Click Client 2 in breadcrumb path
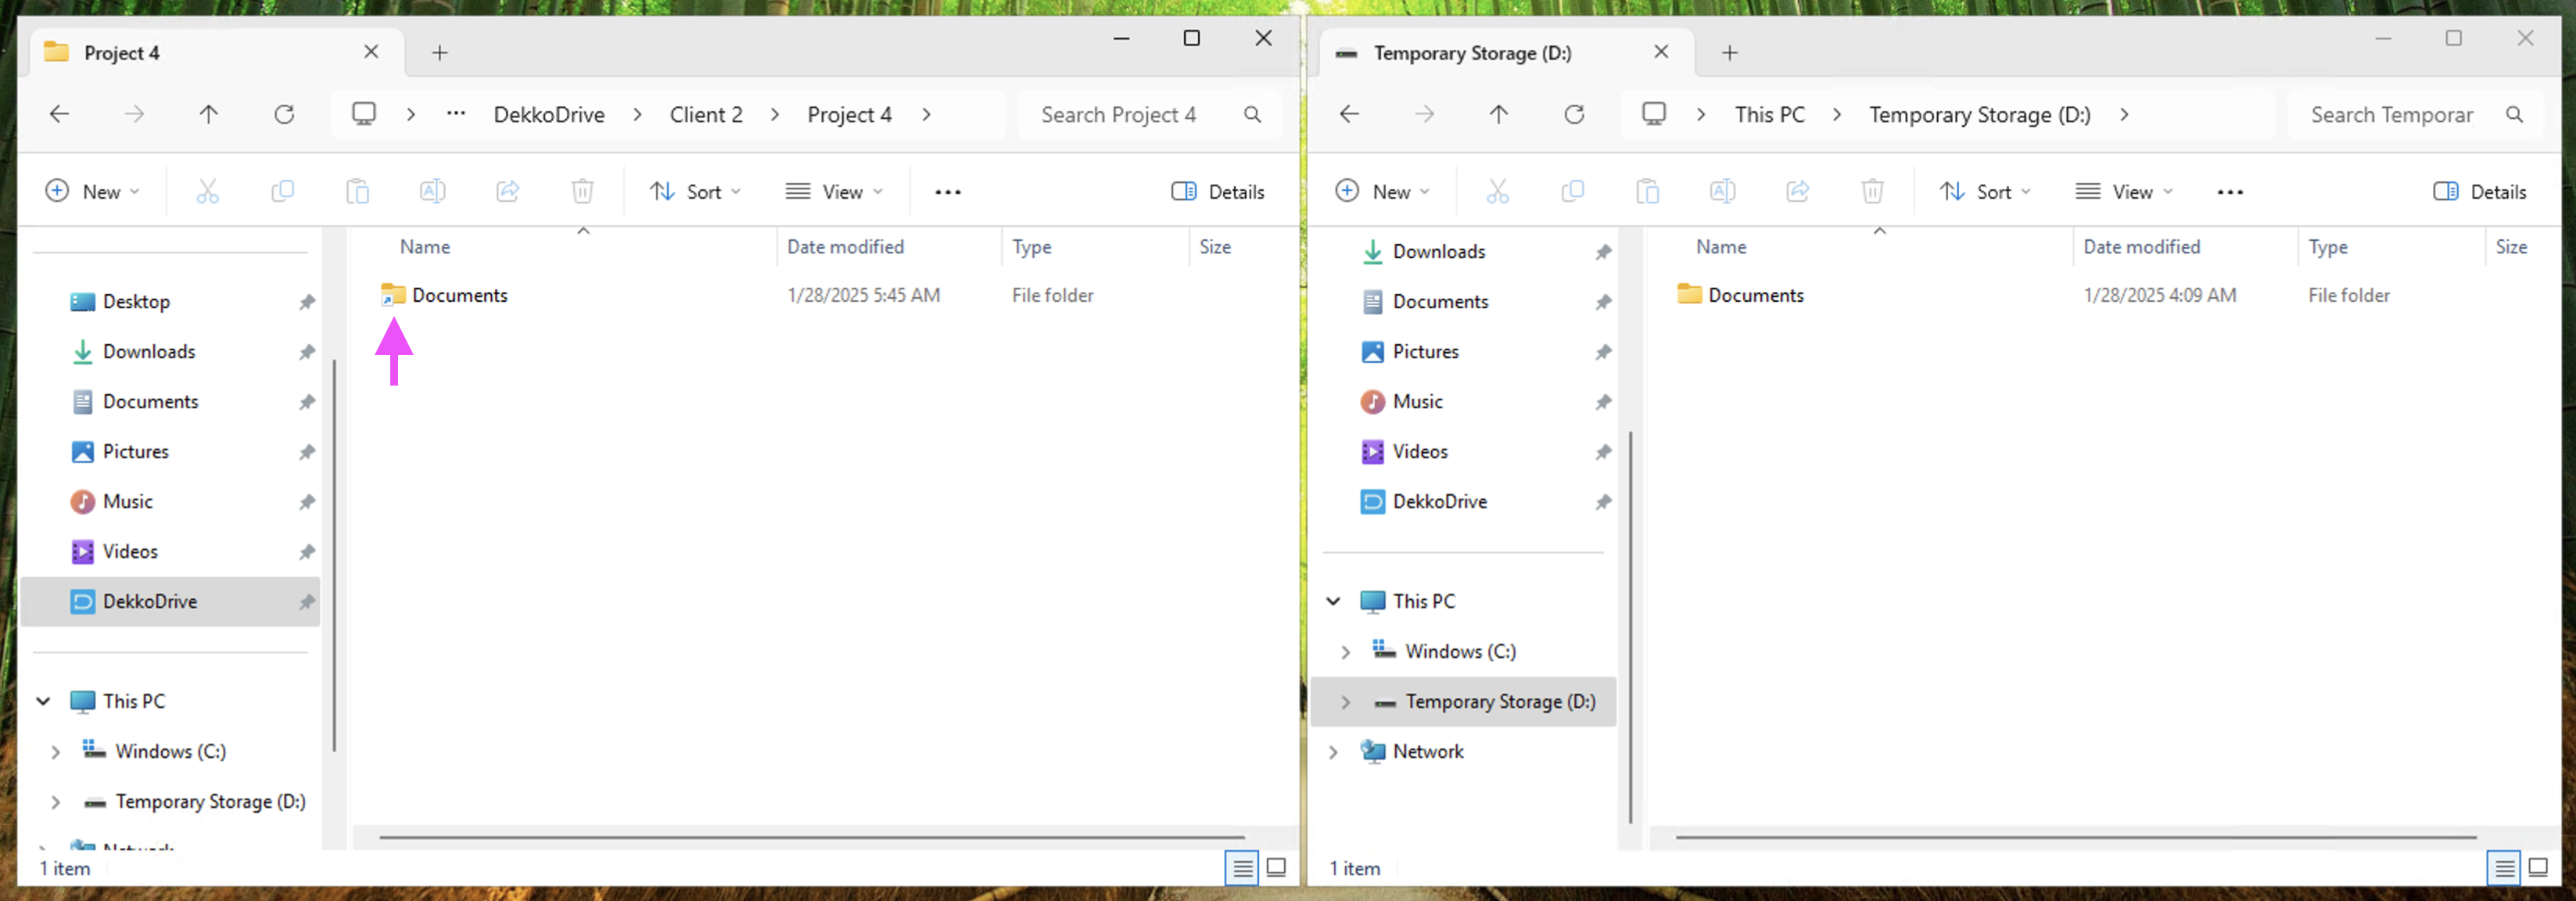The height and width of the screenshot is (901, 2576). pyautogui.click(x=706, y=115)
